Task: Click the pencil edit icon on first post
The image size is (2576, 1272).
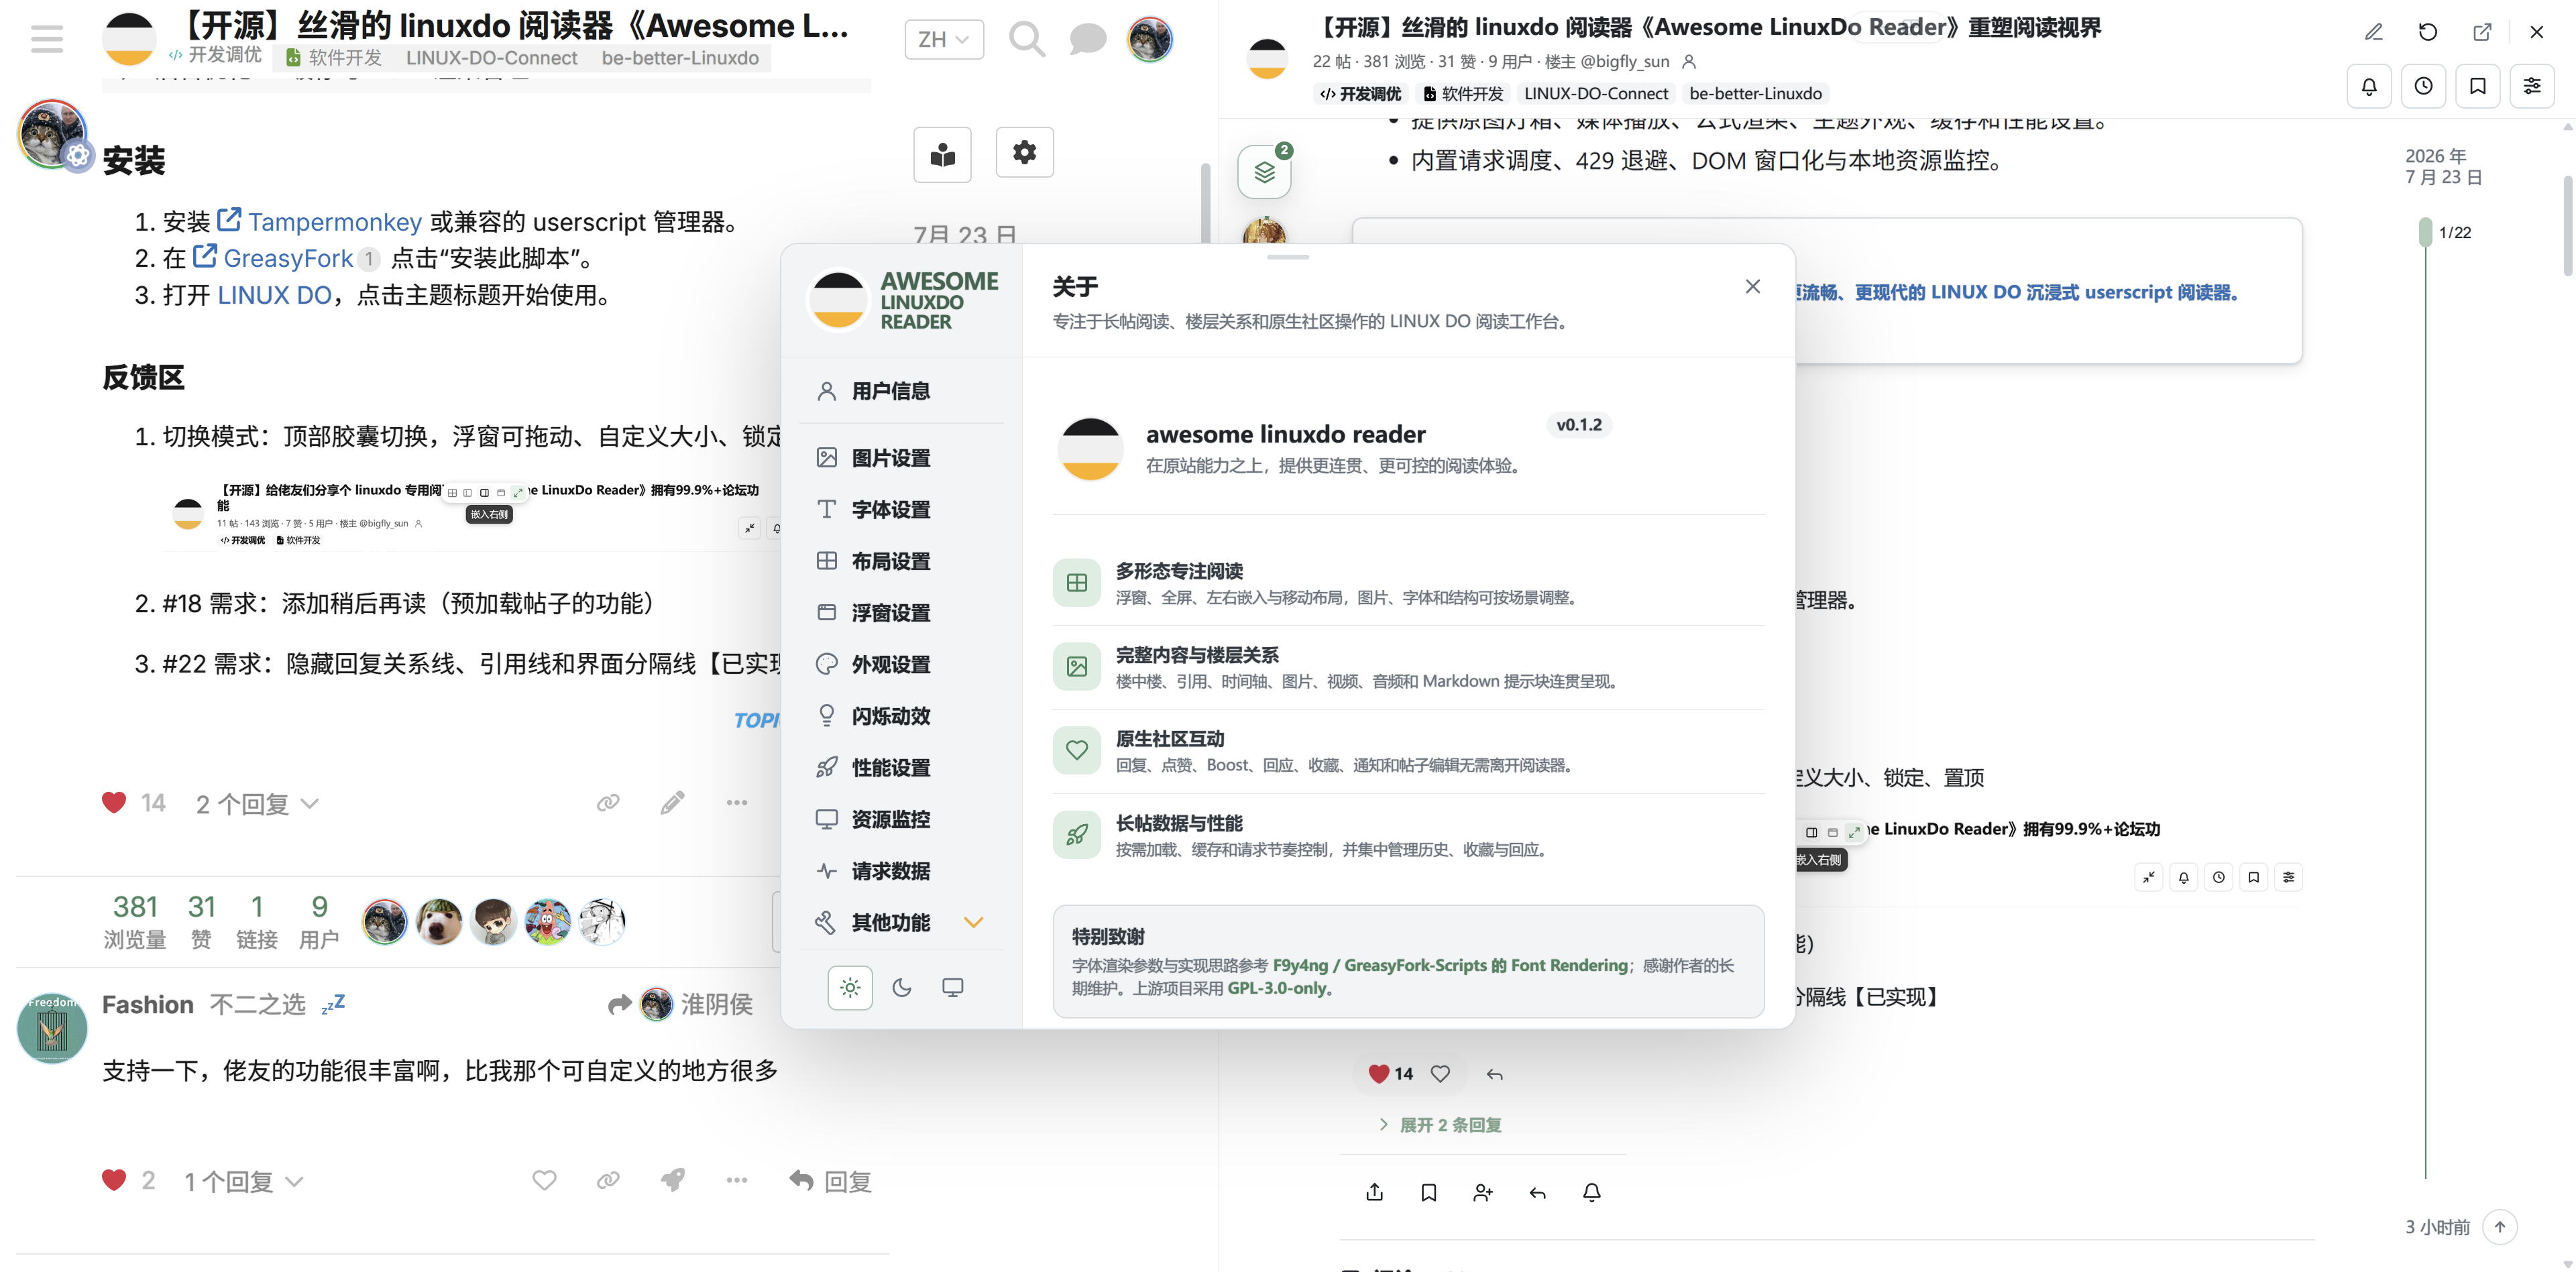Action: [672, 803]
